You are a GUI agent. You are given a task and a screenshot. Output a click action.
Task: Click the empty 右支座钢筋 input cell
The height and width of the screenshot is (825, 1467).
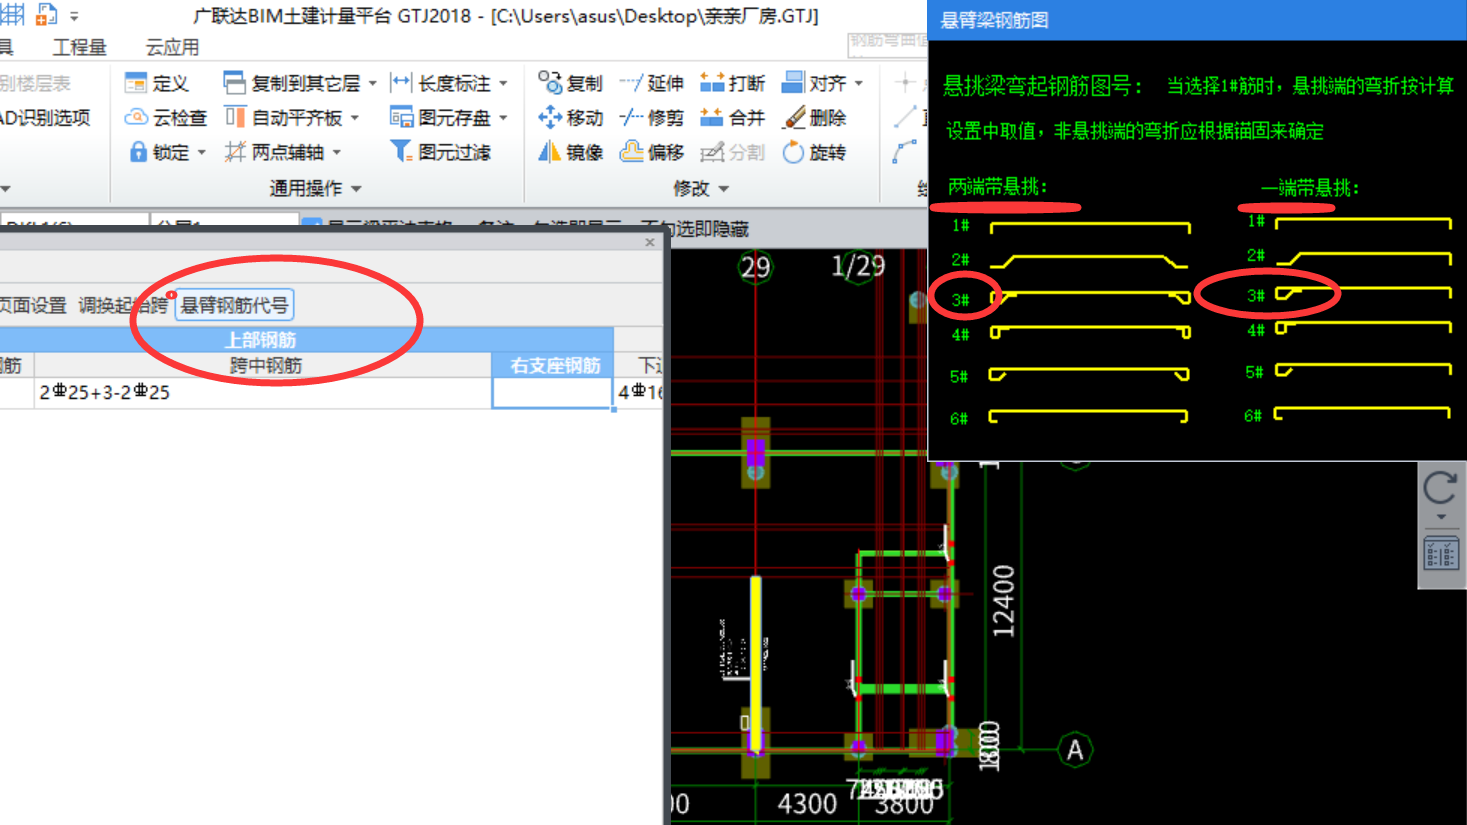[552, 393]
